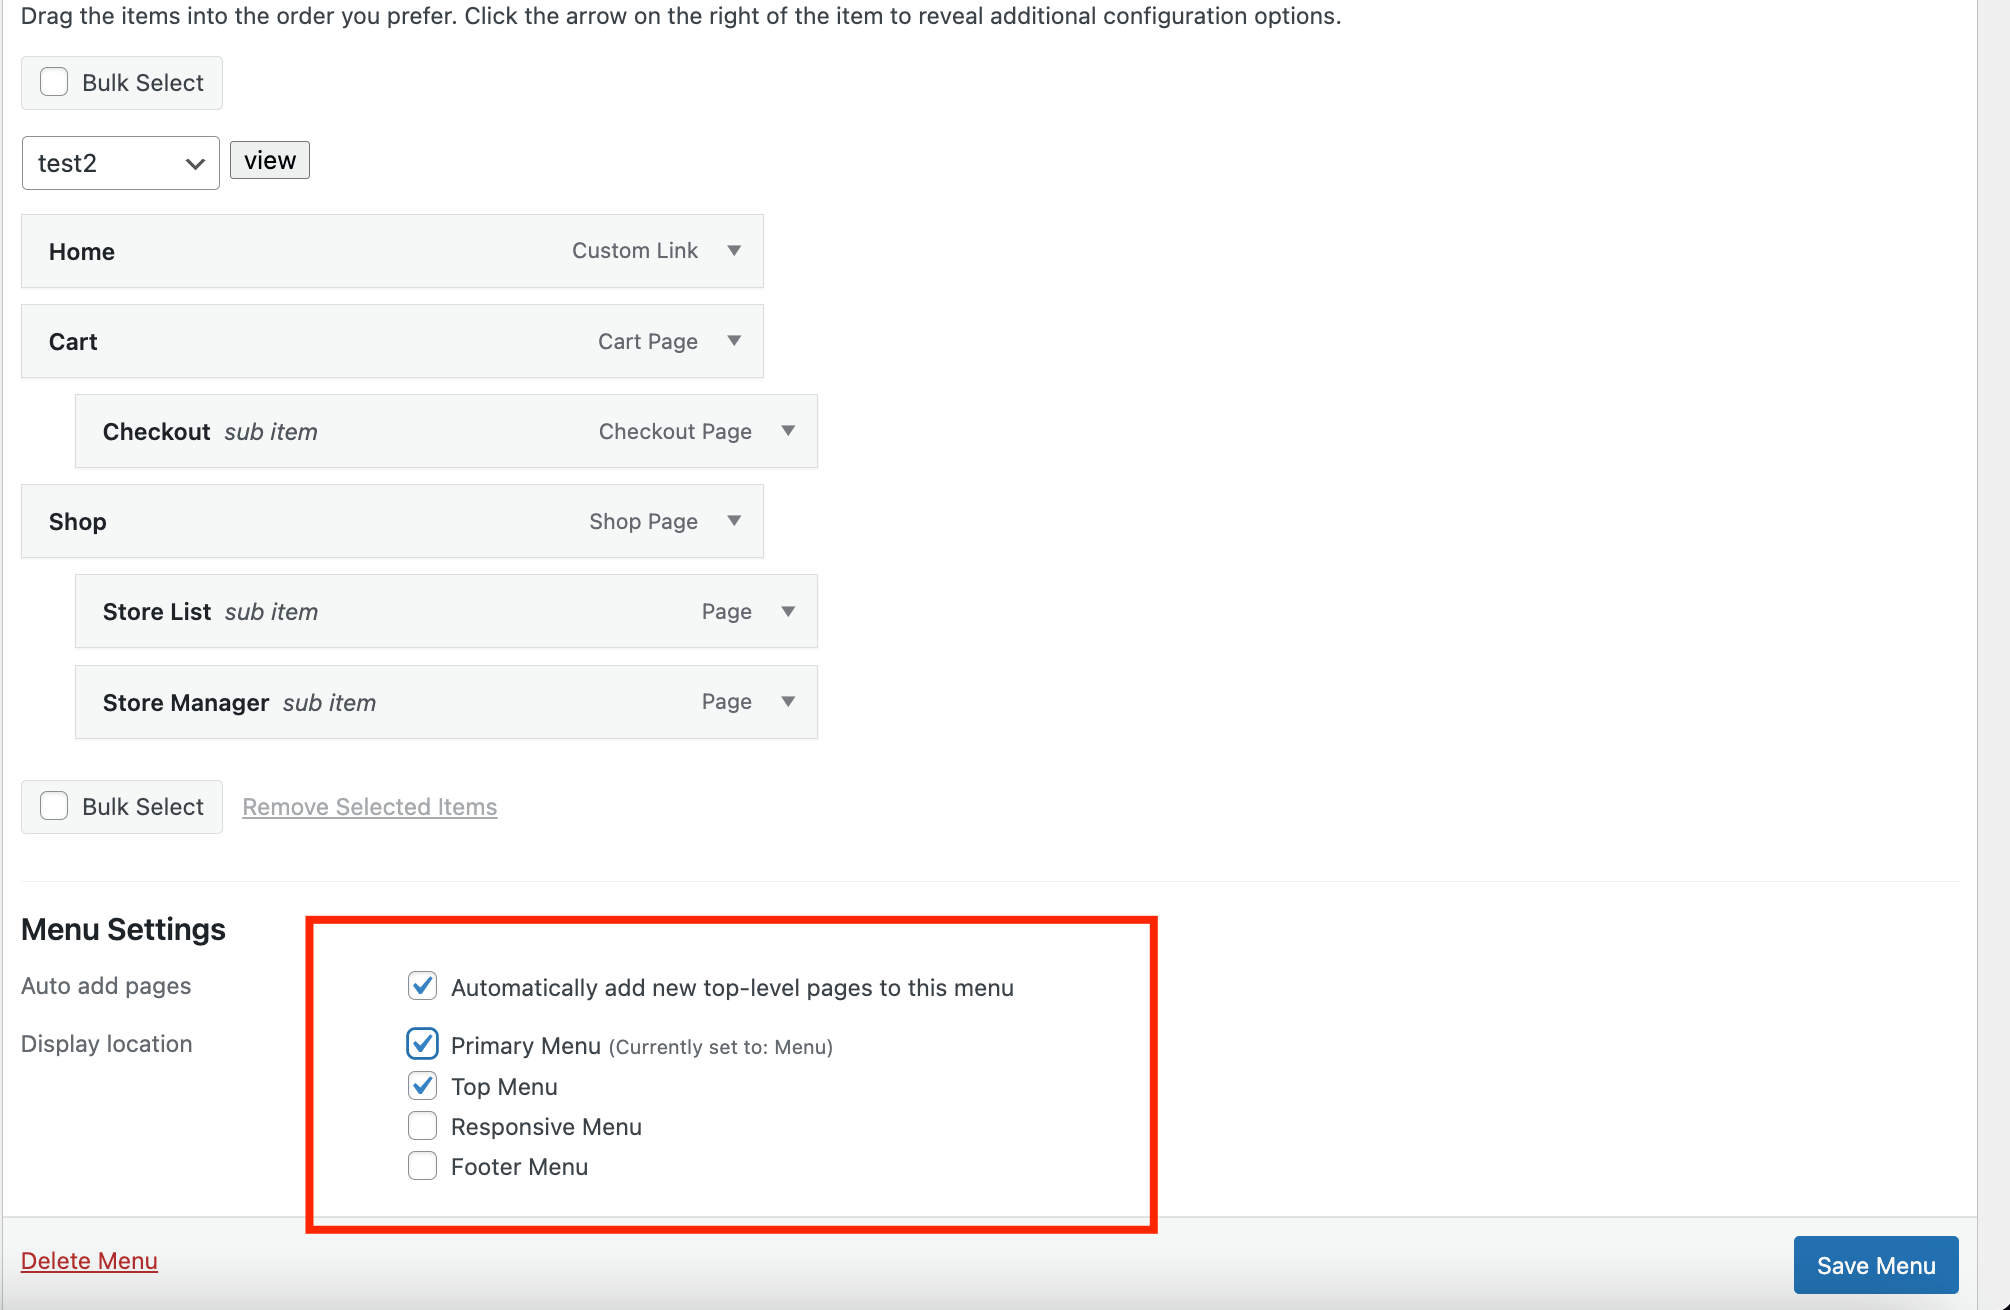This screenshot has width=2010, height=1310.
Task: Expand the Home Custom Link options
Action: click(x=733, y=251)
